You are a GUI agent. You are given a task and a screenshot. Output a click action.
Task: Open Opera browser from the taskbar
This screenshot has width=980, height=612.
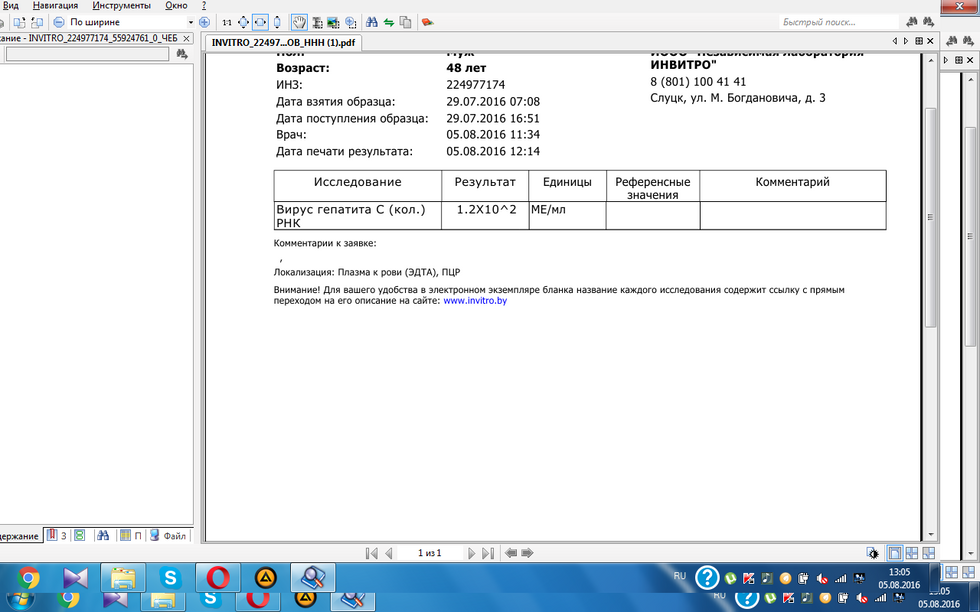tap(217, 577)
